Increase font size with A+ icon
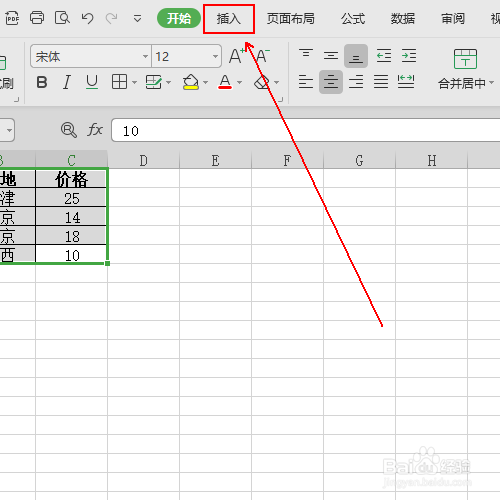The height and width of the screenshot is (500, 500). point(237,55)
